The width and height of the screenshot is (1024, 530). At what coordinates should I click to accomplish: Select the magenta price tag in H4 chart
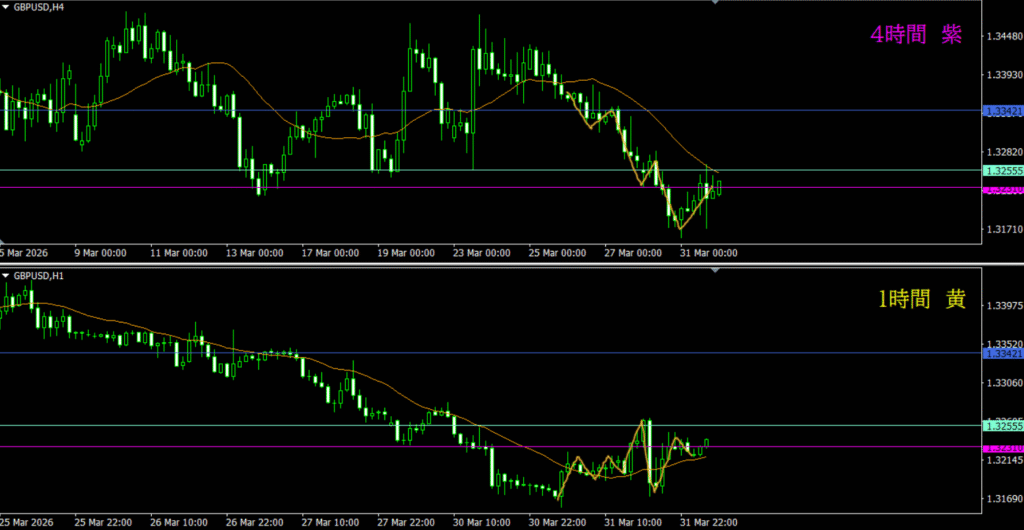tap(1002, 189)
